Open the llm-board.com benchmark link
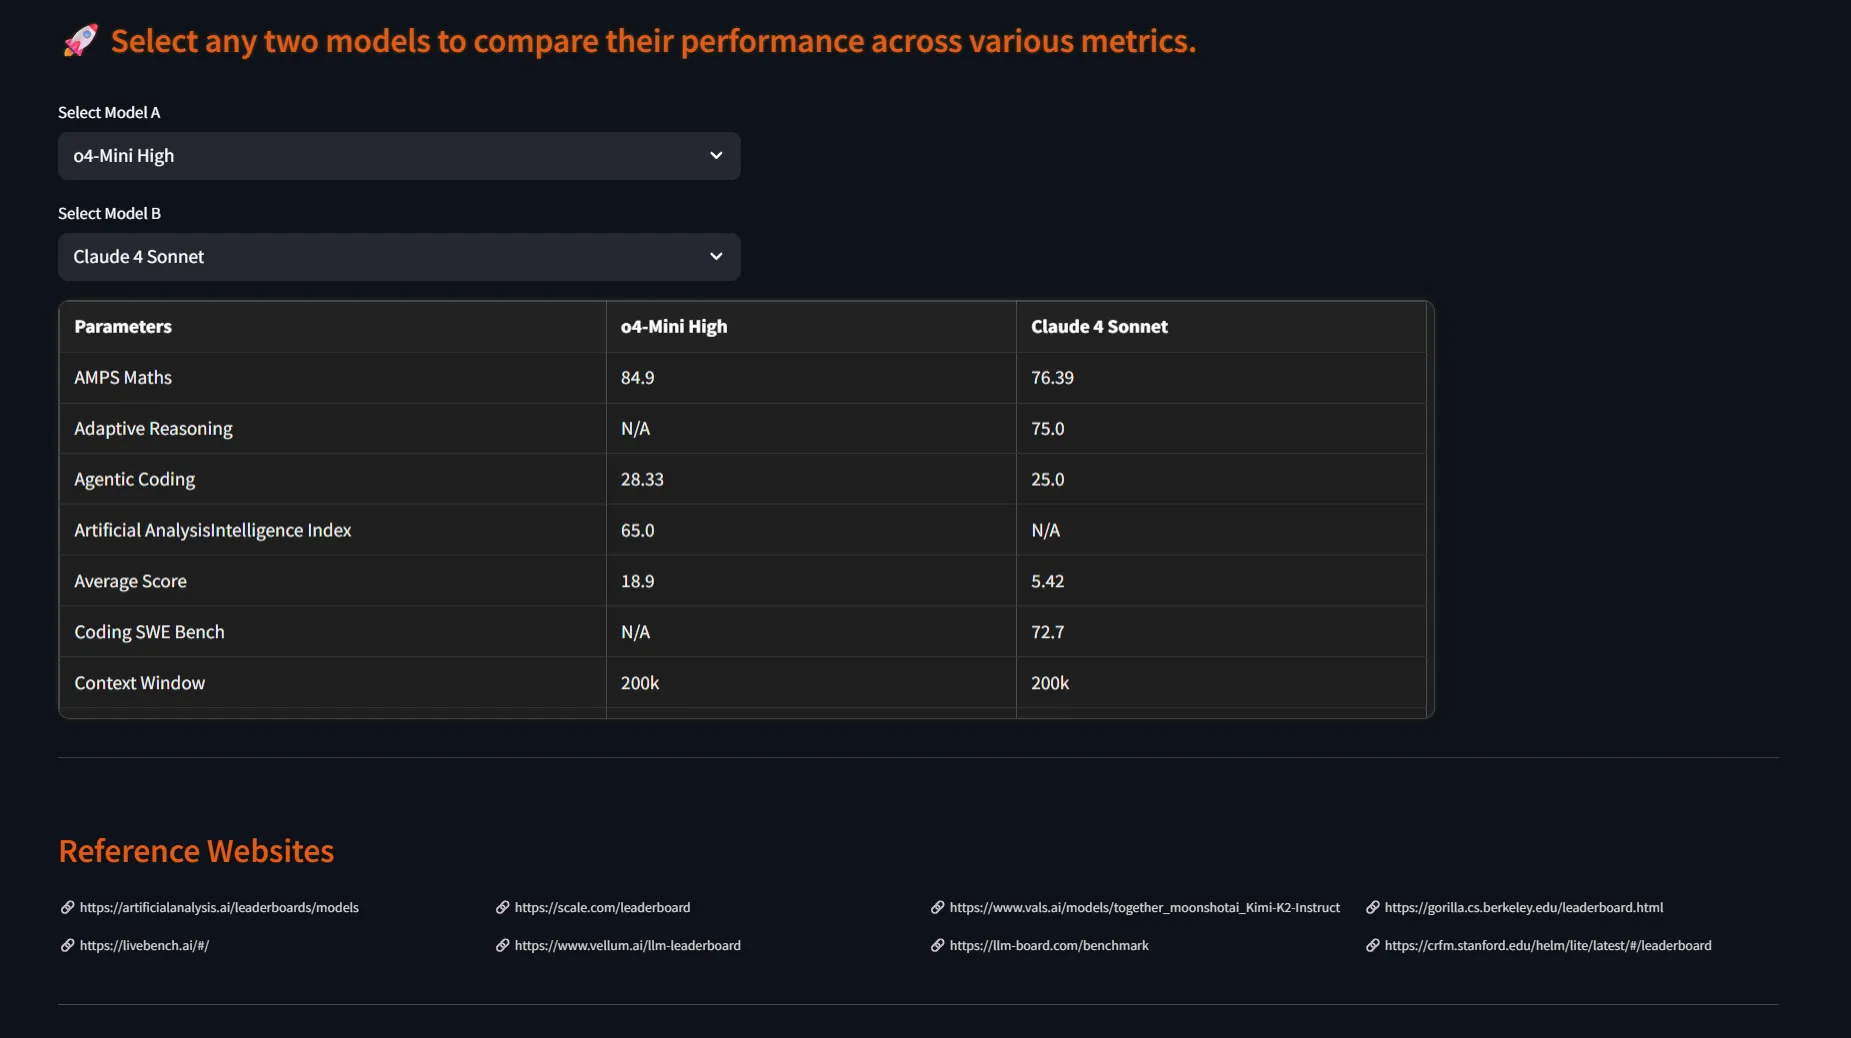This screenshot has height=1038, width=1851. (x=1048, y=946)
